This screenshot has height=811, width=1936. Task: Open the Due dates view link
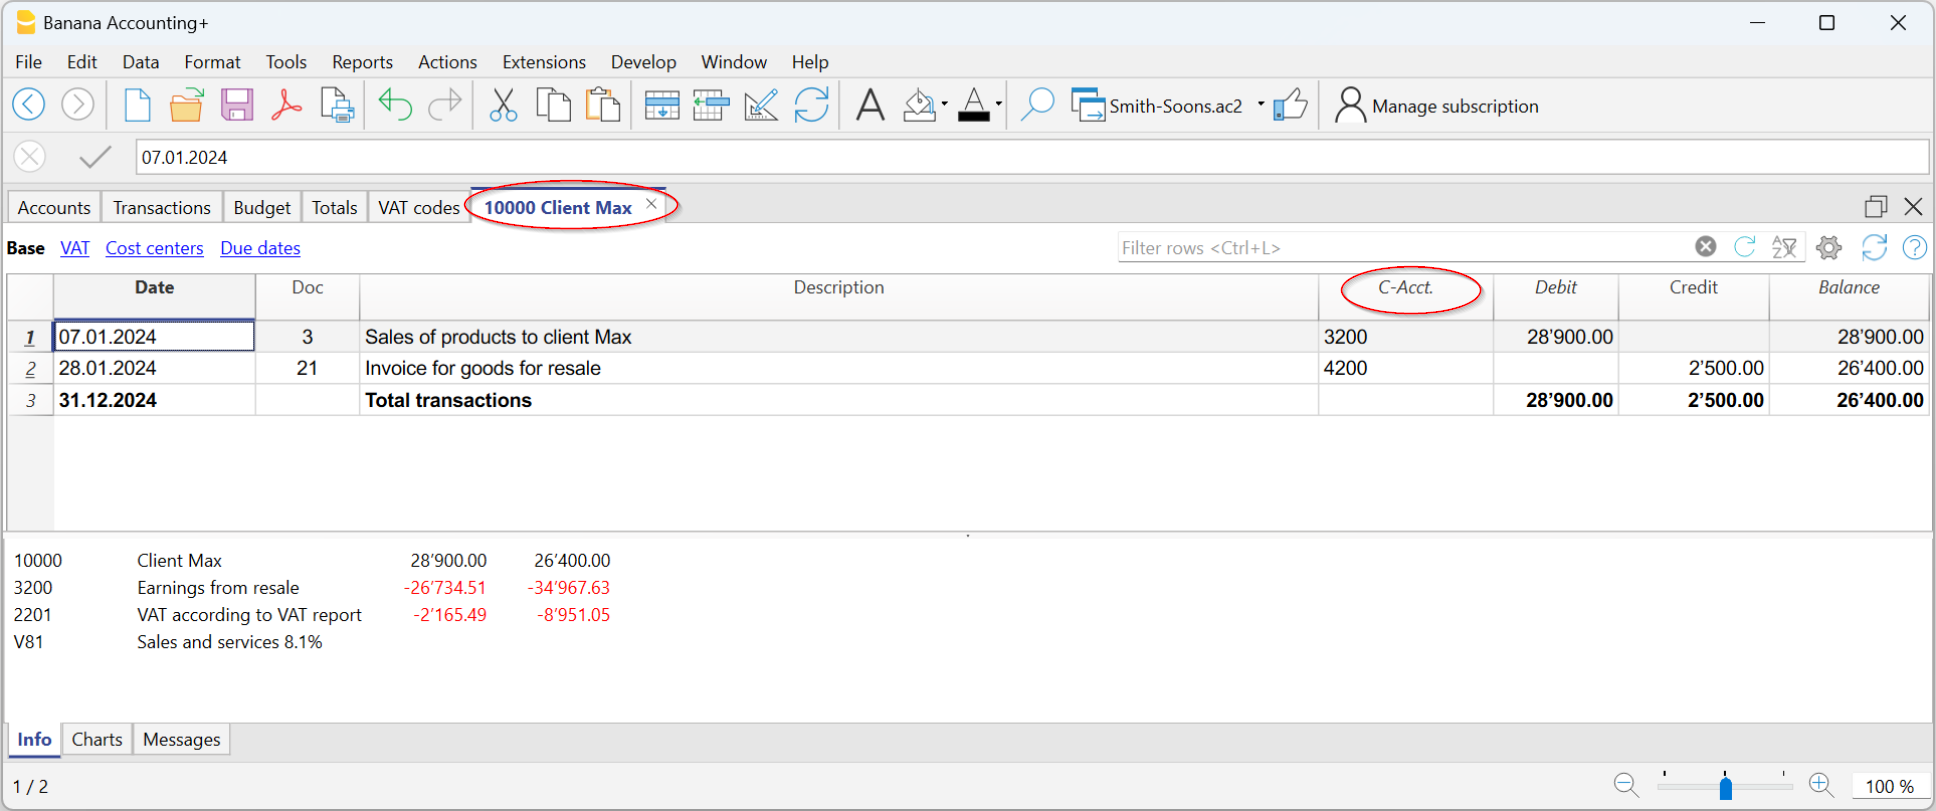[260, 248]
